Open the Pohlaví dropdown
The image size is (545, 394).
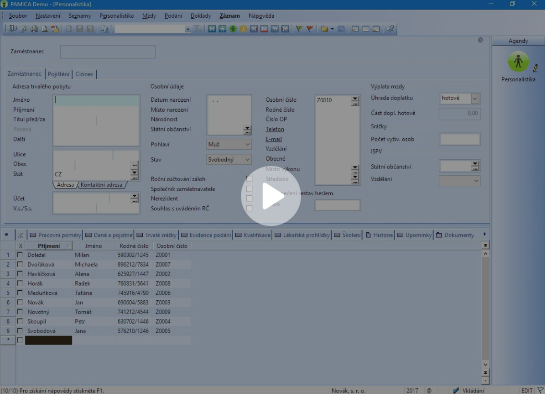(229, 144)
